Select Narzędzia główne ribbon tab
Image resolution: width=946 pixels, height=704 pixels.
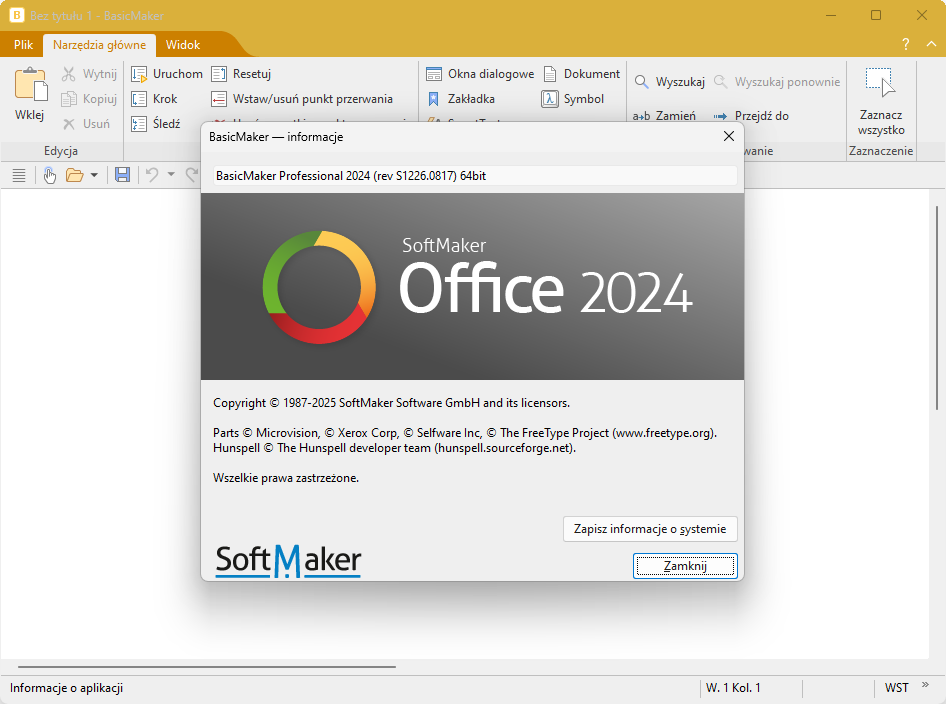coord(100,45)
